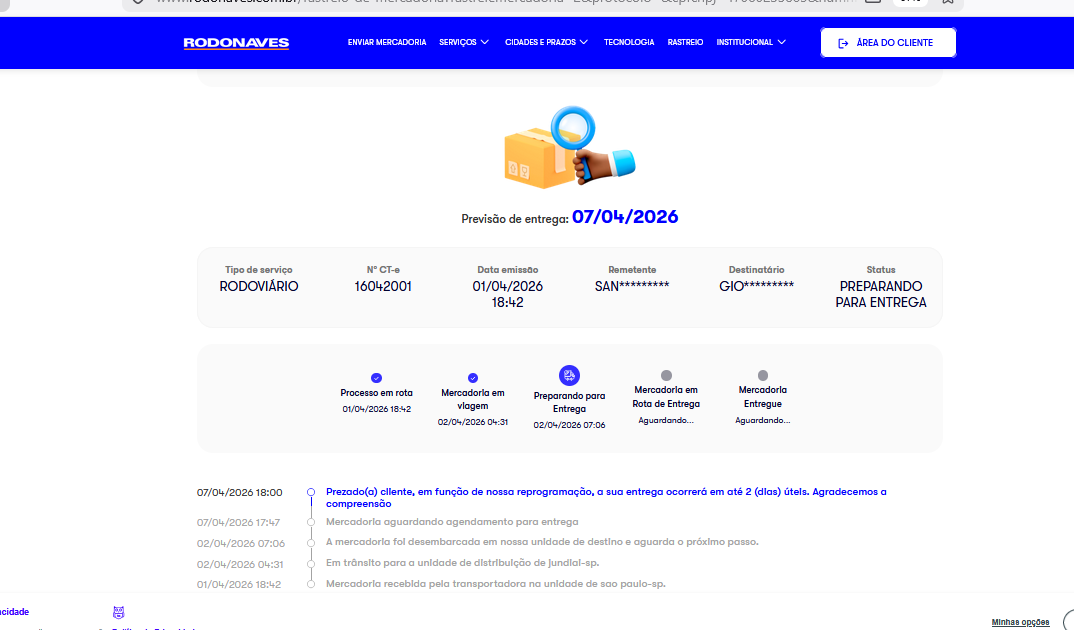1074x630 pixels.
Task: Open Minhas opções link
Action: pos(1020,622)
